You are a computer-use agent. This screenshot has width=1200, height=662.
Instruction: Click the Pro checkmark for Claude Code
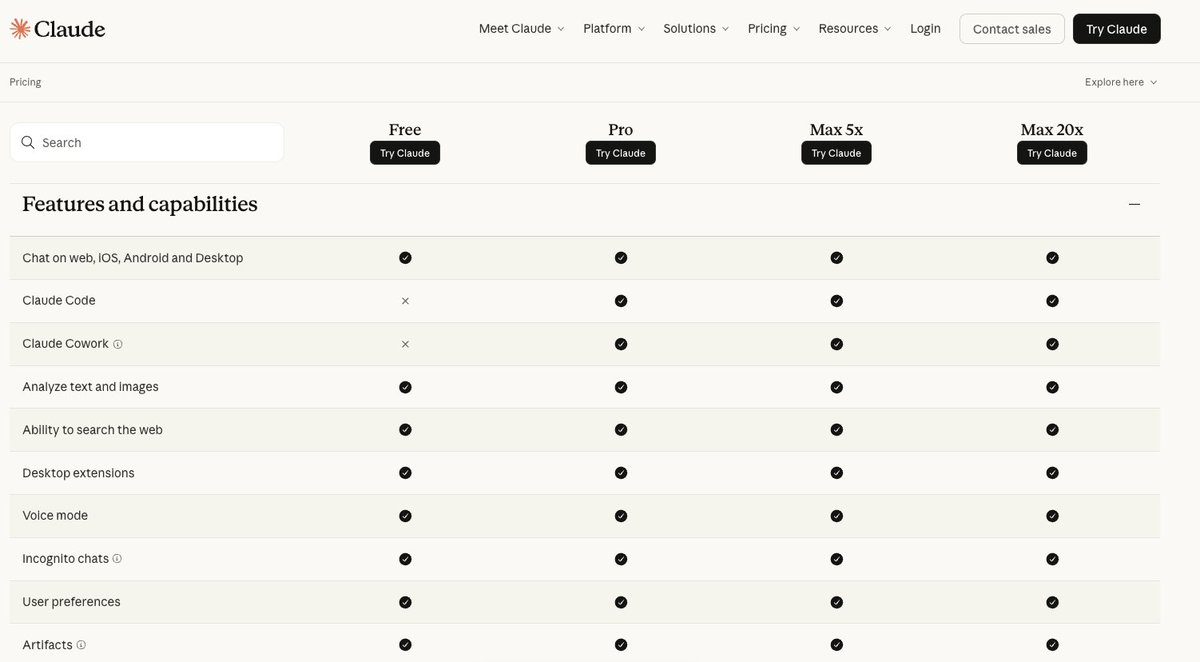621,301
